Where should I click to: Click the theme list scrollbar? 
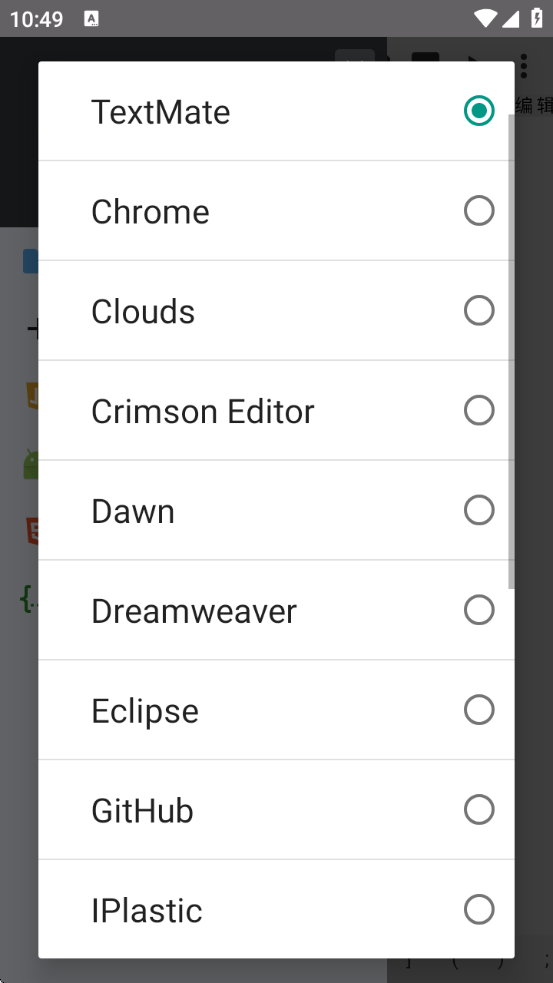[x=511, y=351]
